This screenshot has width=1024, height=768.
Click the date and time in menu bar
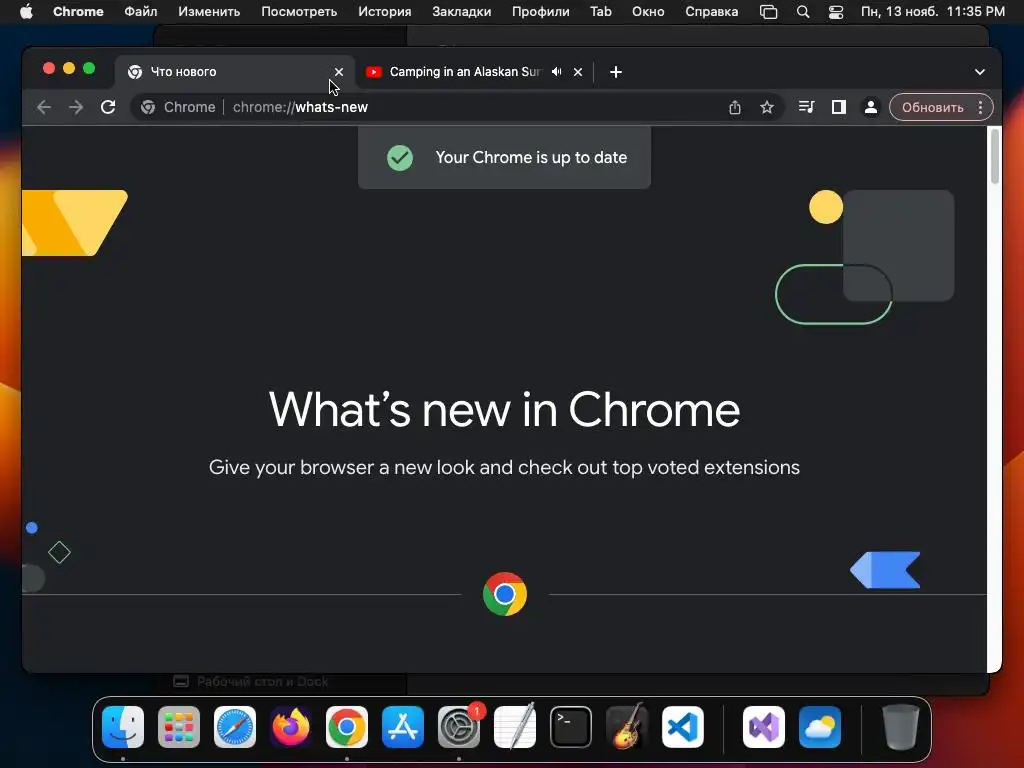[933, 12]
